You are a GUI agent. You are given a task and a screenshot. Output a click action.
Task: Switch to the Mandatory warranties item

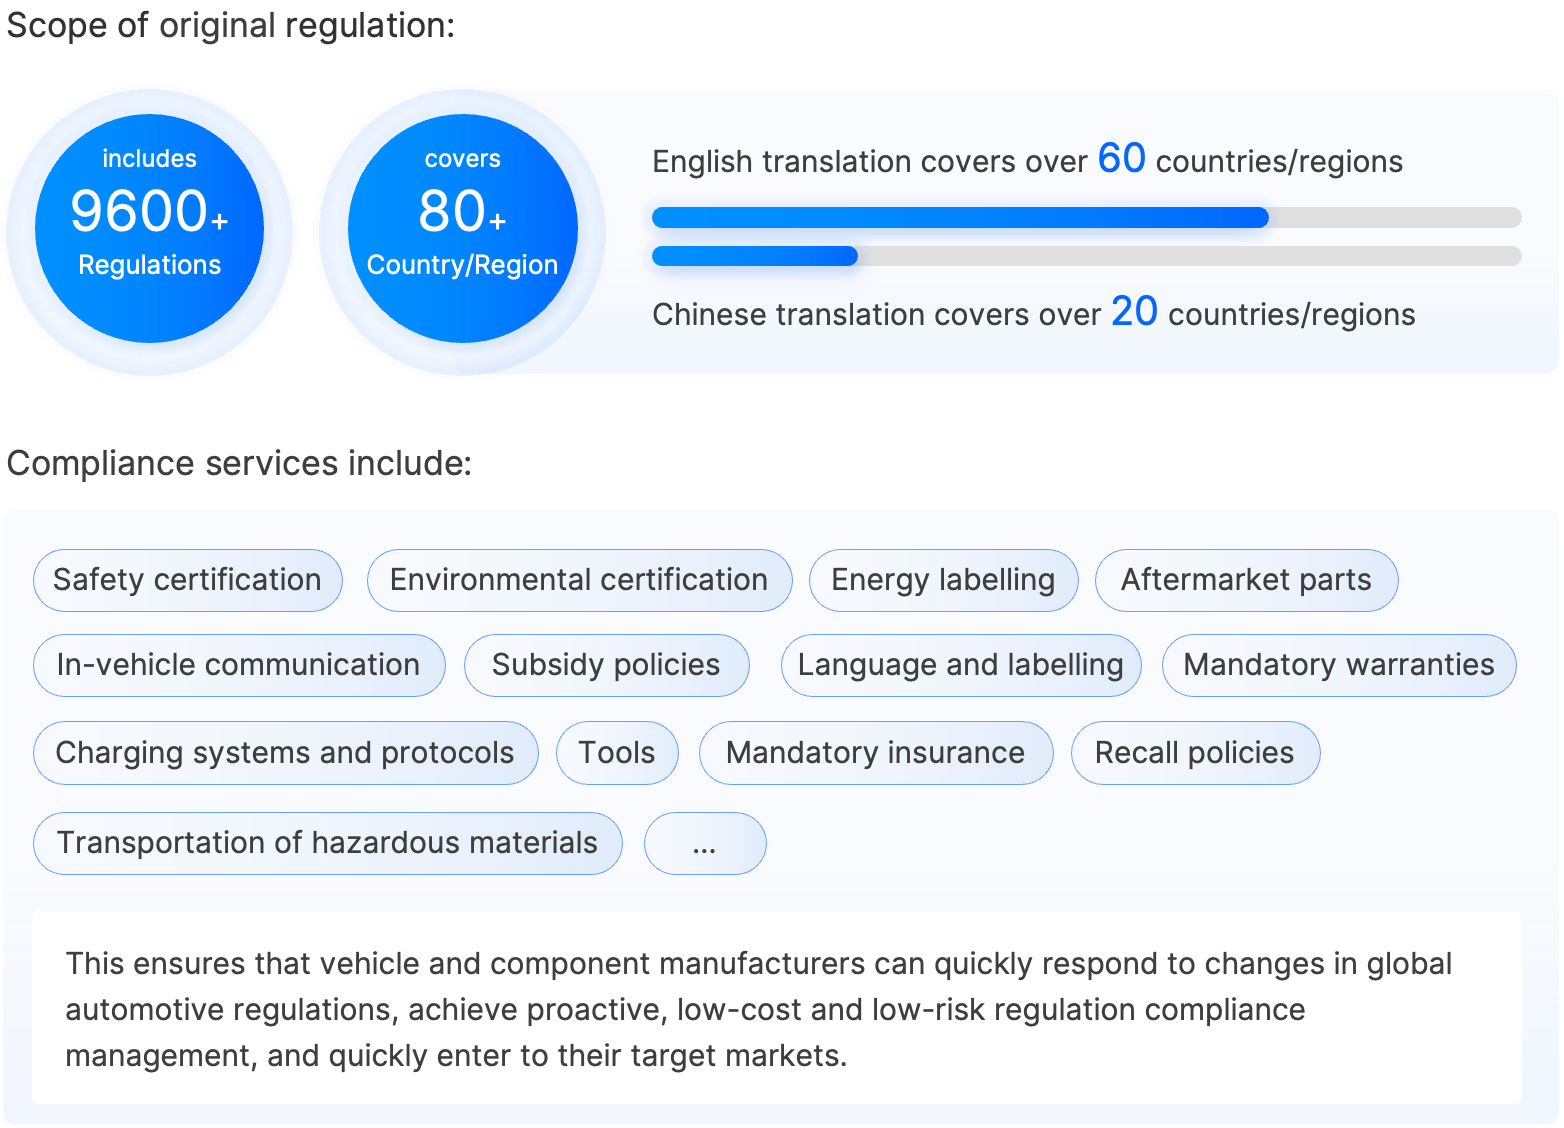pos(1338,665)
